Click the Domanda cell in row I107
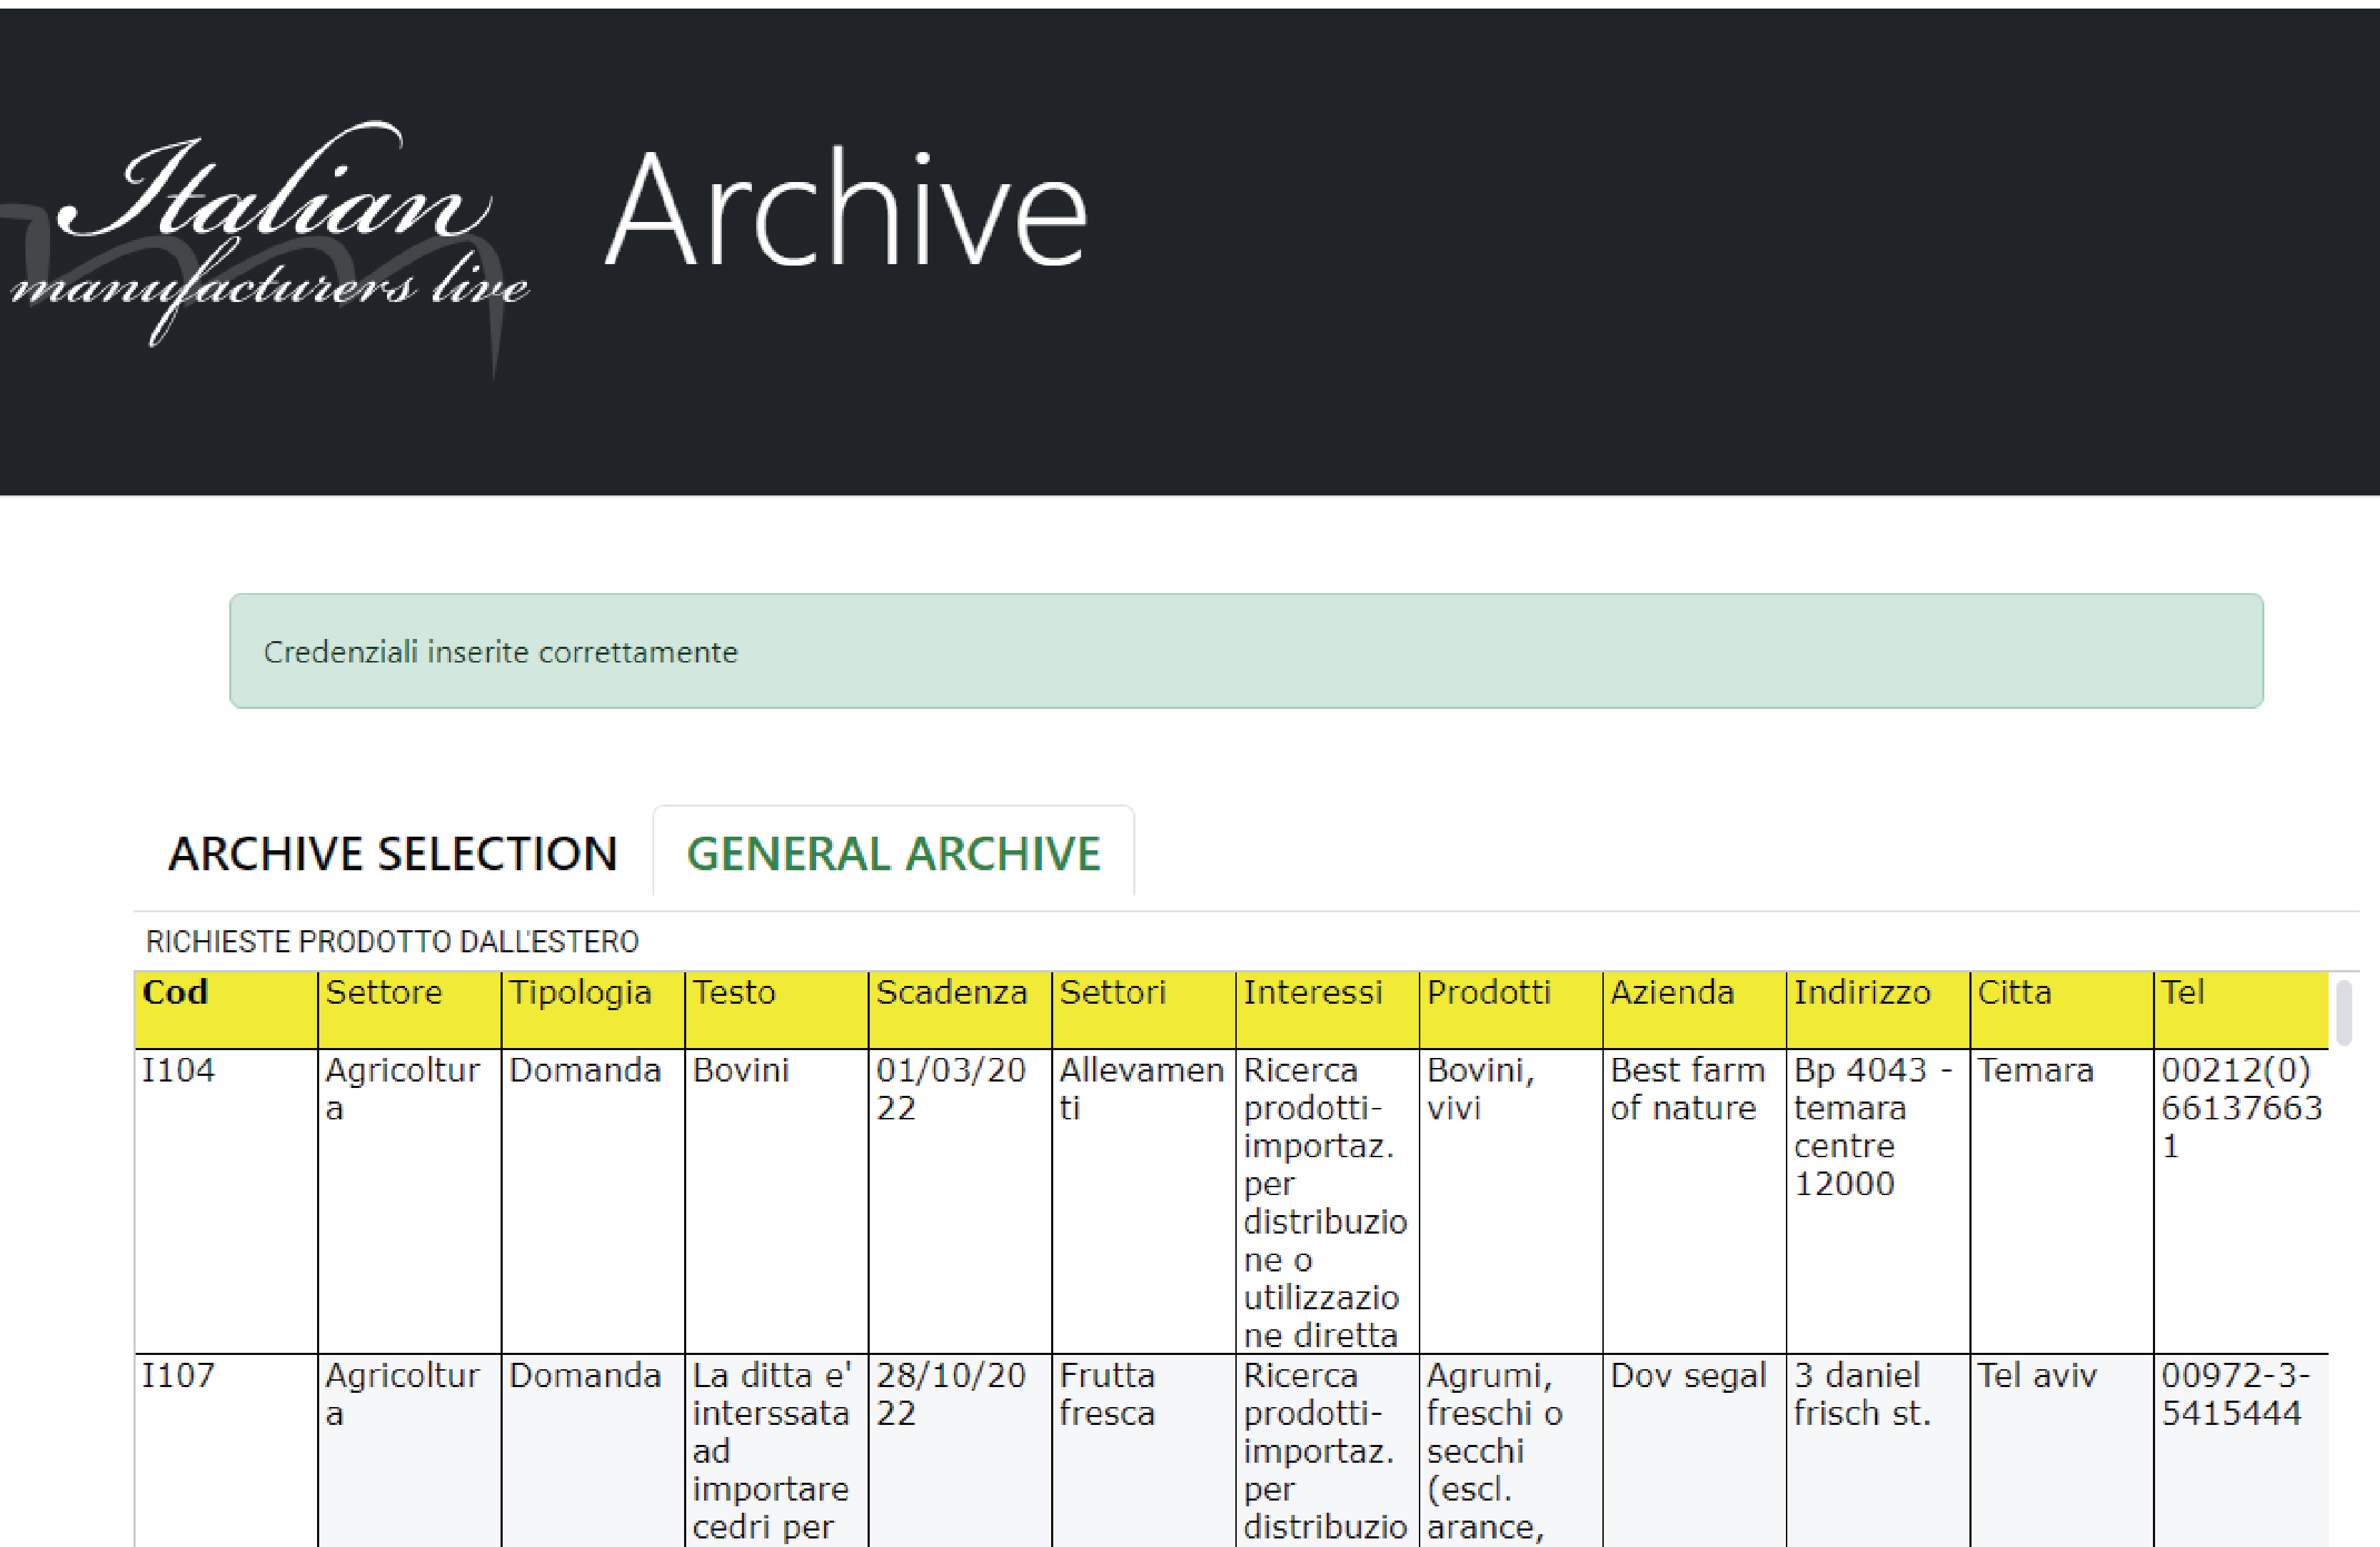Viewport: 2380px width, 1547px height. pos(593,1451)
